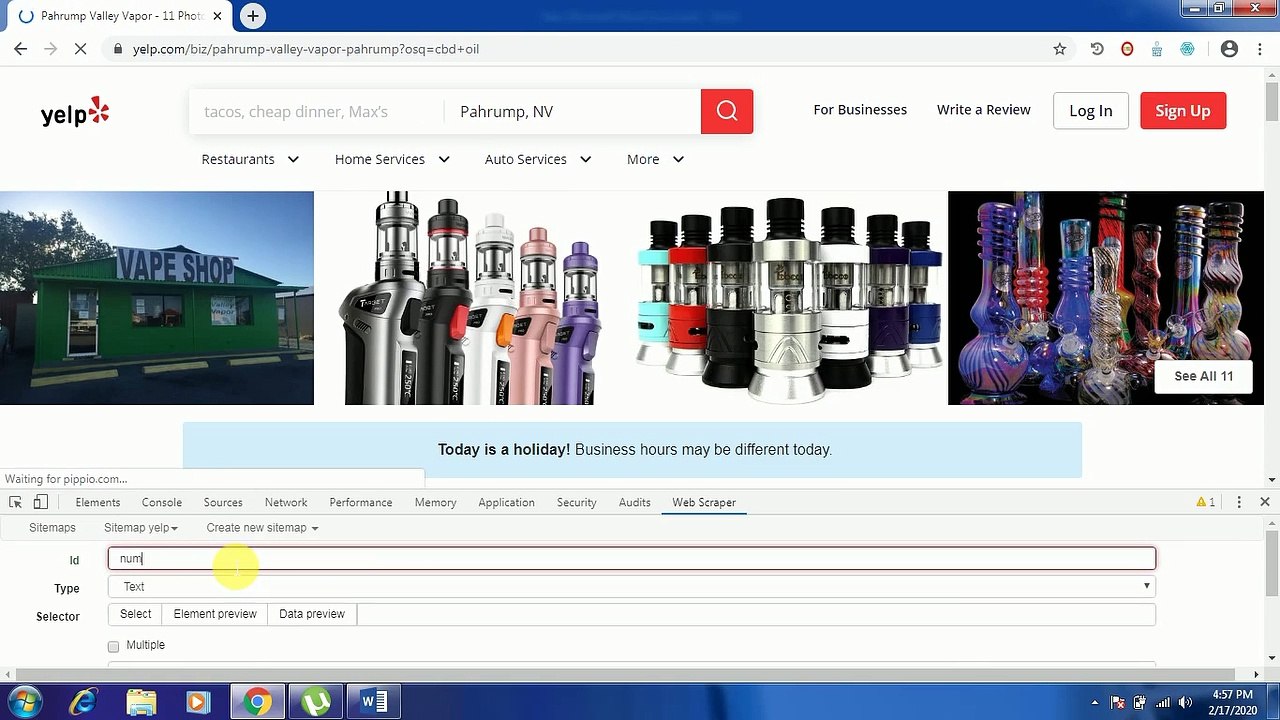The image size is (1280, 720).
Task: Open the selector Type dropdown
Action: 632,586
